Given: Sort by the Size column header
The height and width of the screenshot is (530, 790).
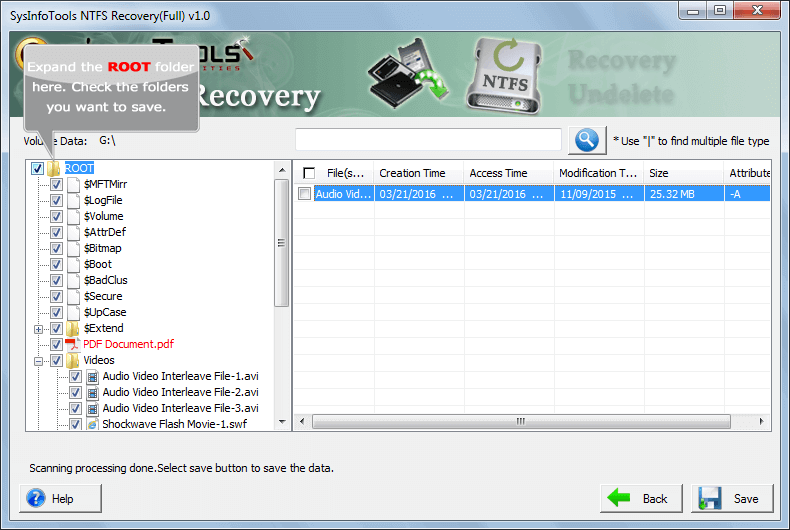Looking at the screenshot, I should coord(684,173).
